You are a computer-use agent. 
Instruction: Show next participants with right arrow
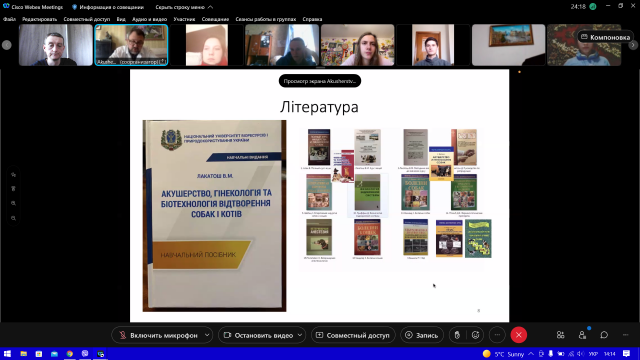click(x=633, y=45)
